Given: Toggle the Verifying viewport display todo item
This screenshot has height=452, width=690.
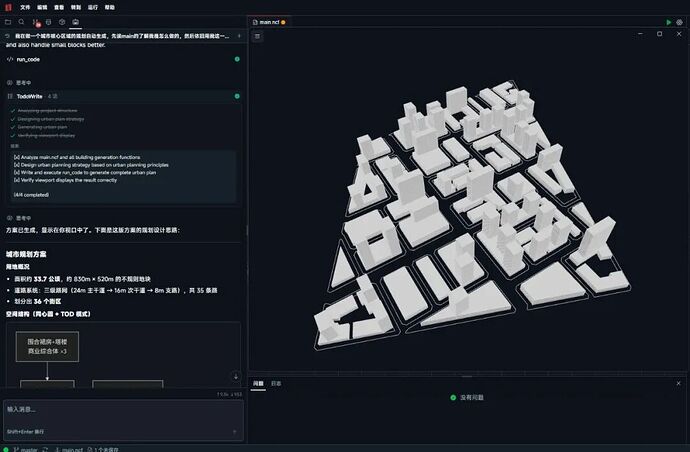Looking at the screenshot, I should (43, 136).
